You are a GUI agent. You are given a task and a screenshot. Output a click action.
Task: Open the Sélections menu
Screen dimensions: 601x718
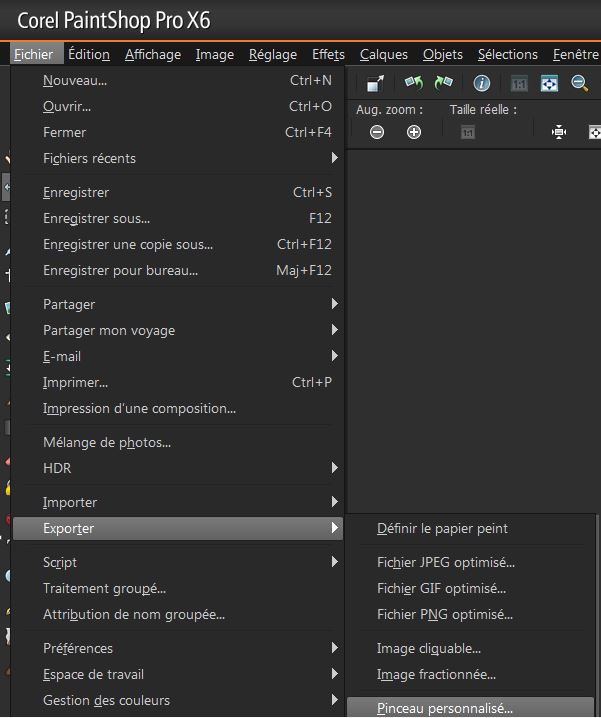pyautogui.click(x=508, y=54)
